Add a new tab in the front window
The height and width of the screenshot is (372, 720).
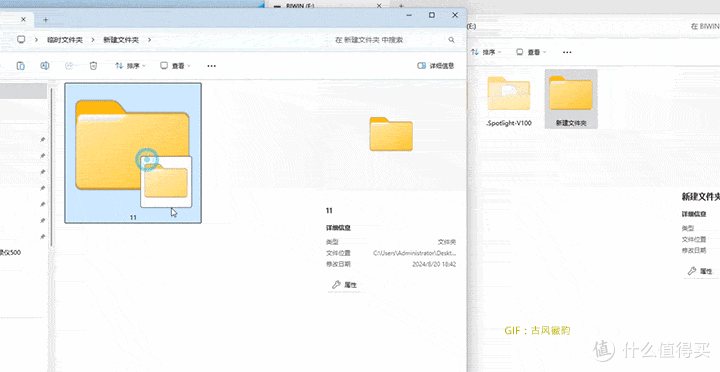coord(45,19)
